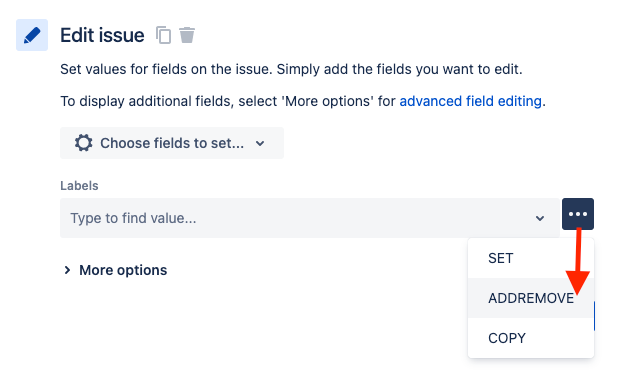Click the Edit issue heading
625x383 pixels.
point(102,35)
